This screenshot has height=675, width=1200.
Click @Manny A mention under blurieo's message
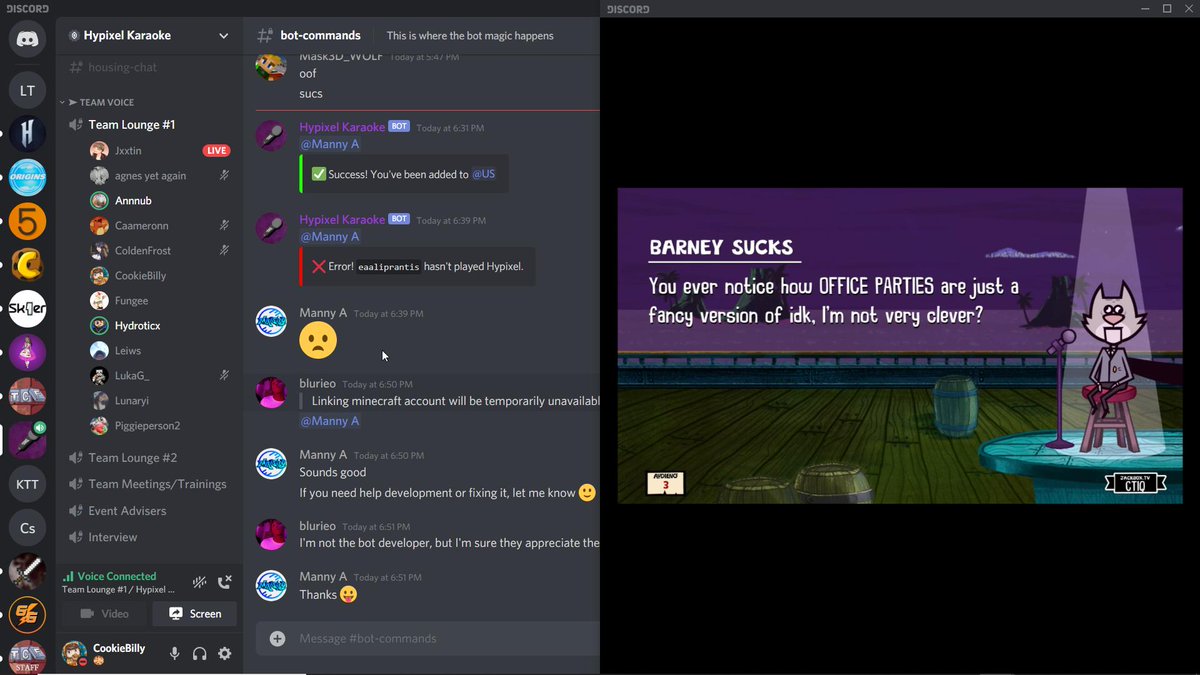(x=330, y=421)
